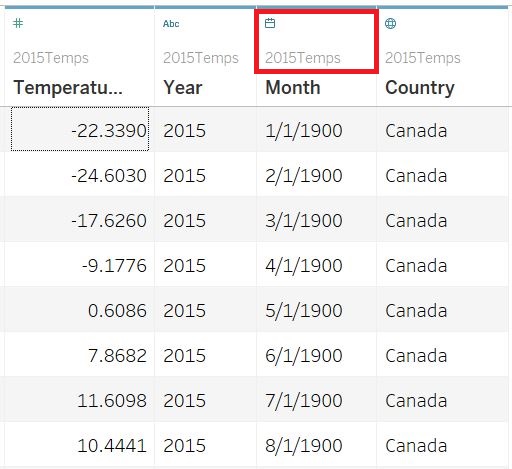Image resolution: width=512 pixels, height=469 pixels.
Task: Click the temperature value 11.6098
Action: [112, 400]
